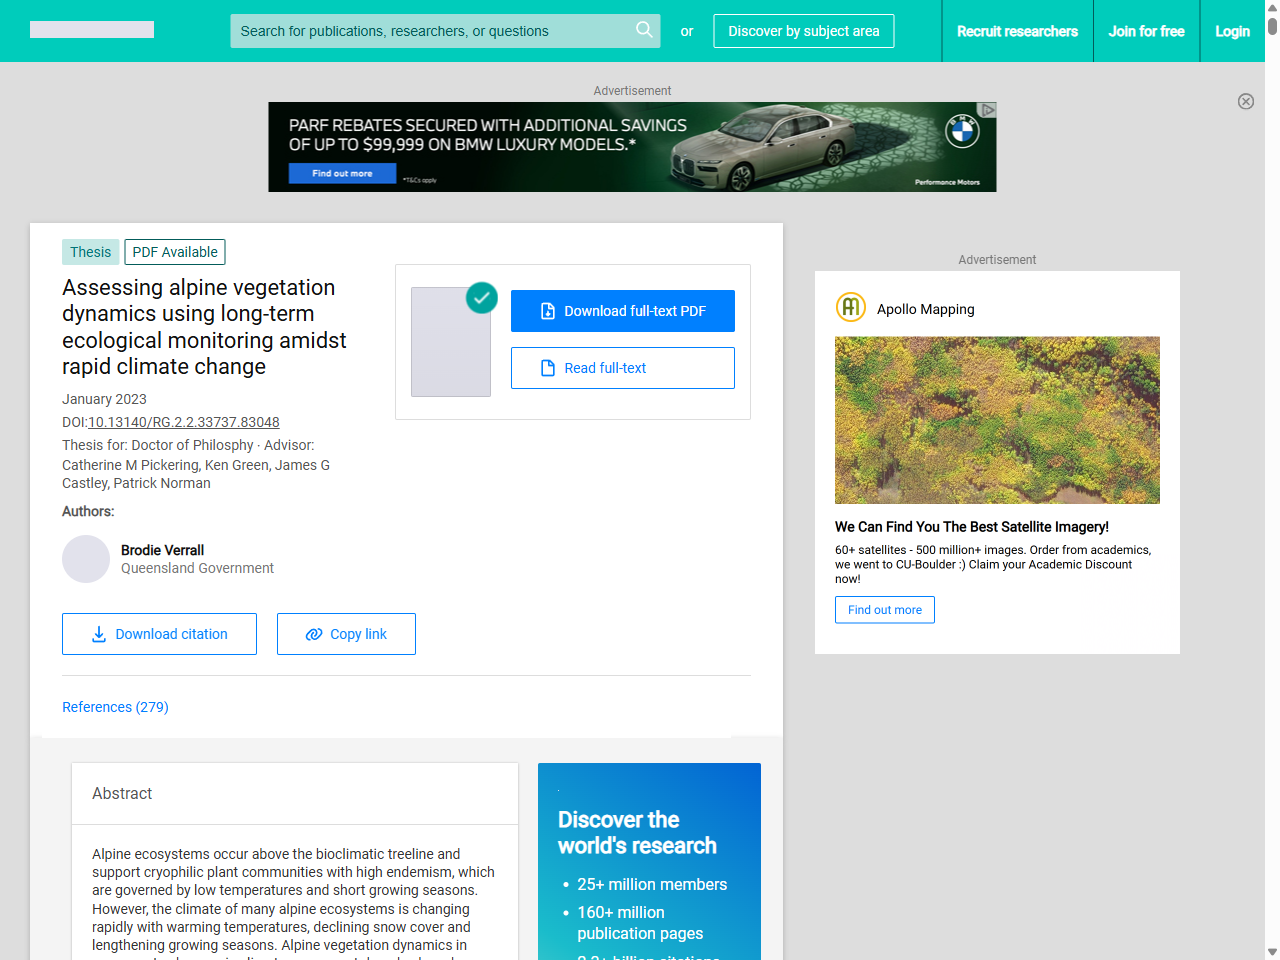Click the scrollbar down arrow
1280x960 pixels.
coord(1272,951)
